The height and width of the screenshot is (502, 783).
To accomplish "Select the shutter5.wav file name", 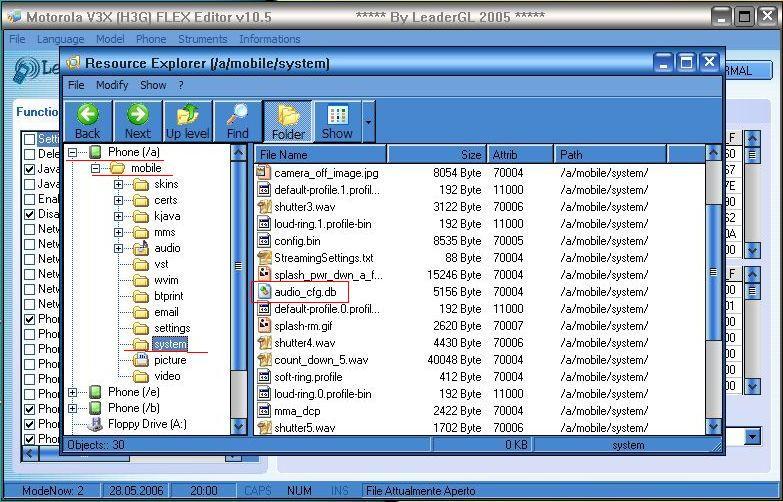I will click(305, 428).
